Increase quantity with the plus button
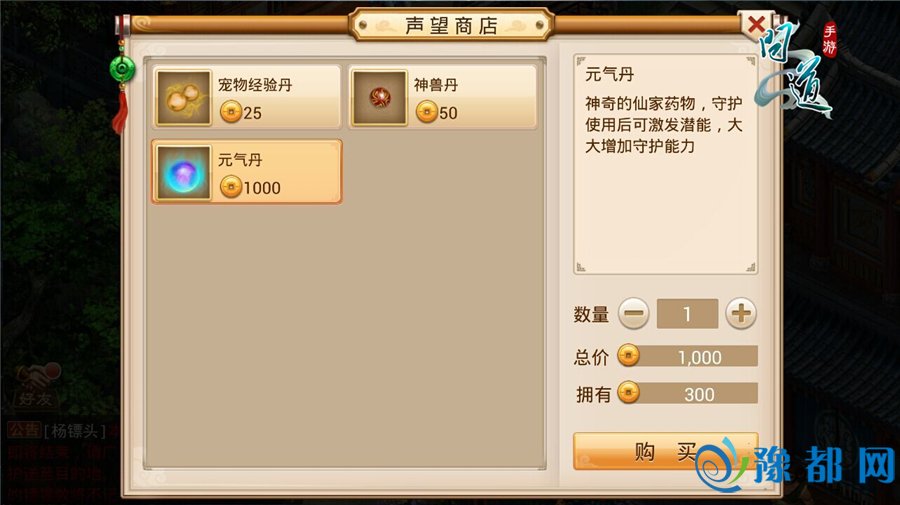Image resolution: width=900 pixels, height=505 pixels. [x=740, y=313]
